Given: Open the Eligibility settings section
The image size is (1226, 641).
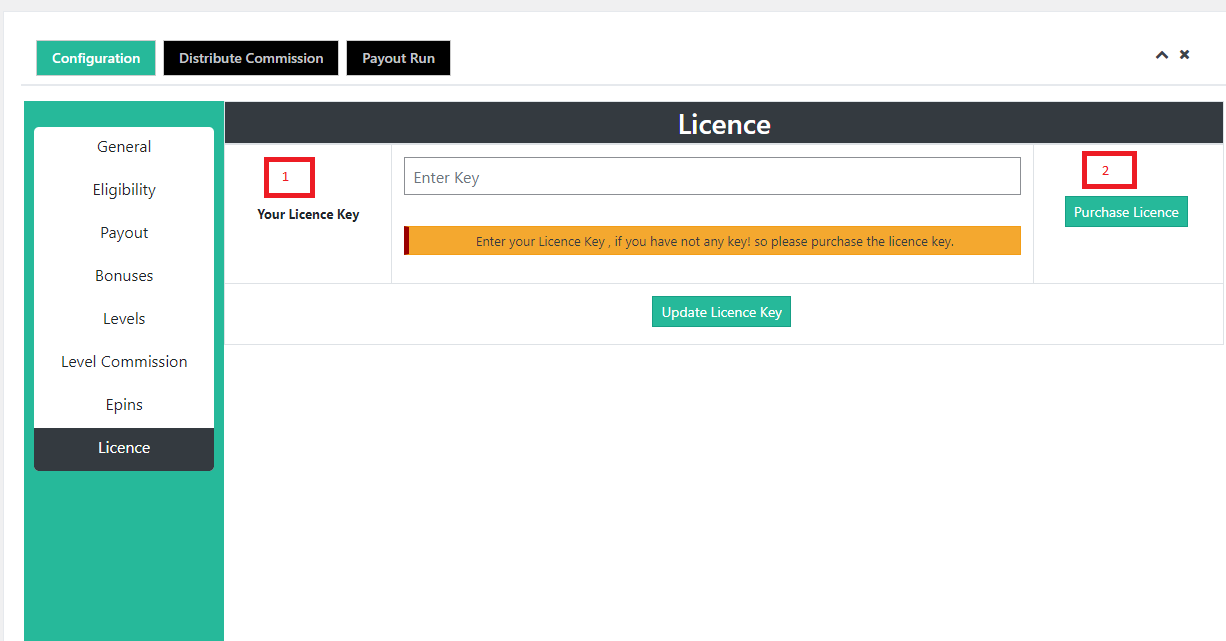Looking at the screenshot, I should click(124, 190).
